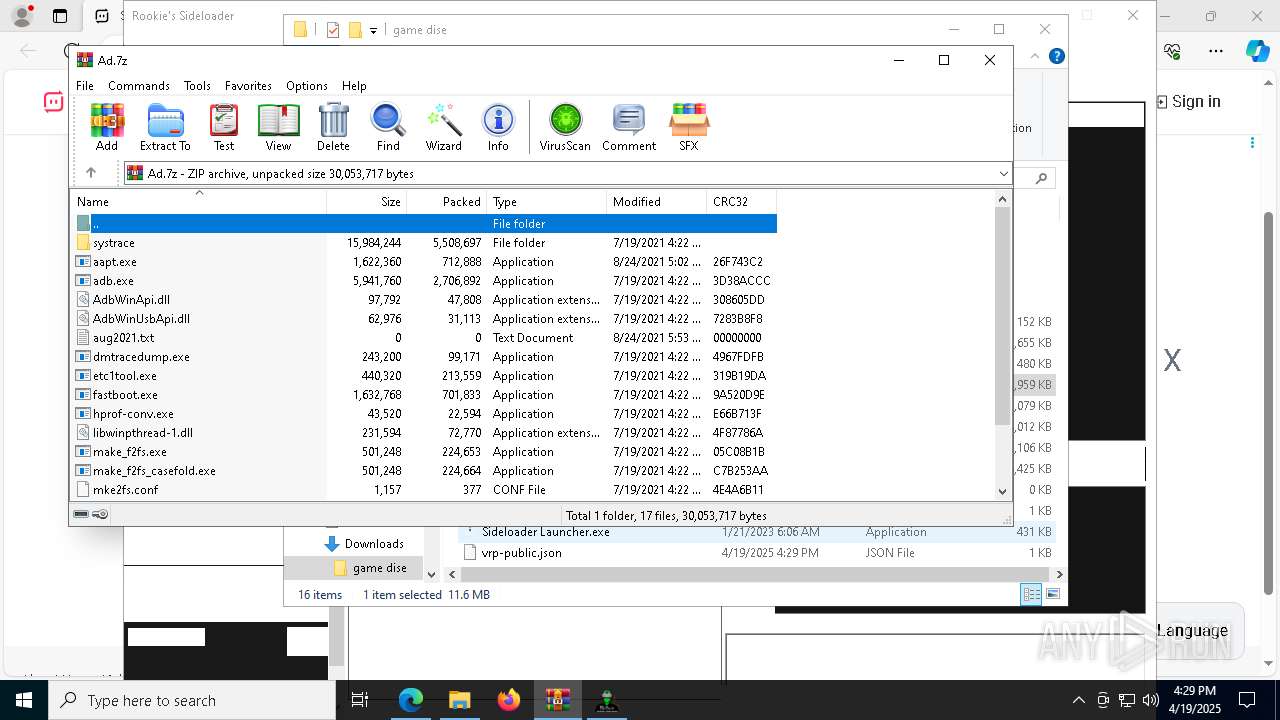Sort by the Packed column header
The image size is (1280, 720).
tap(447, 202)
